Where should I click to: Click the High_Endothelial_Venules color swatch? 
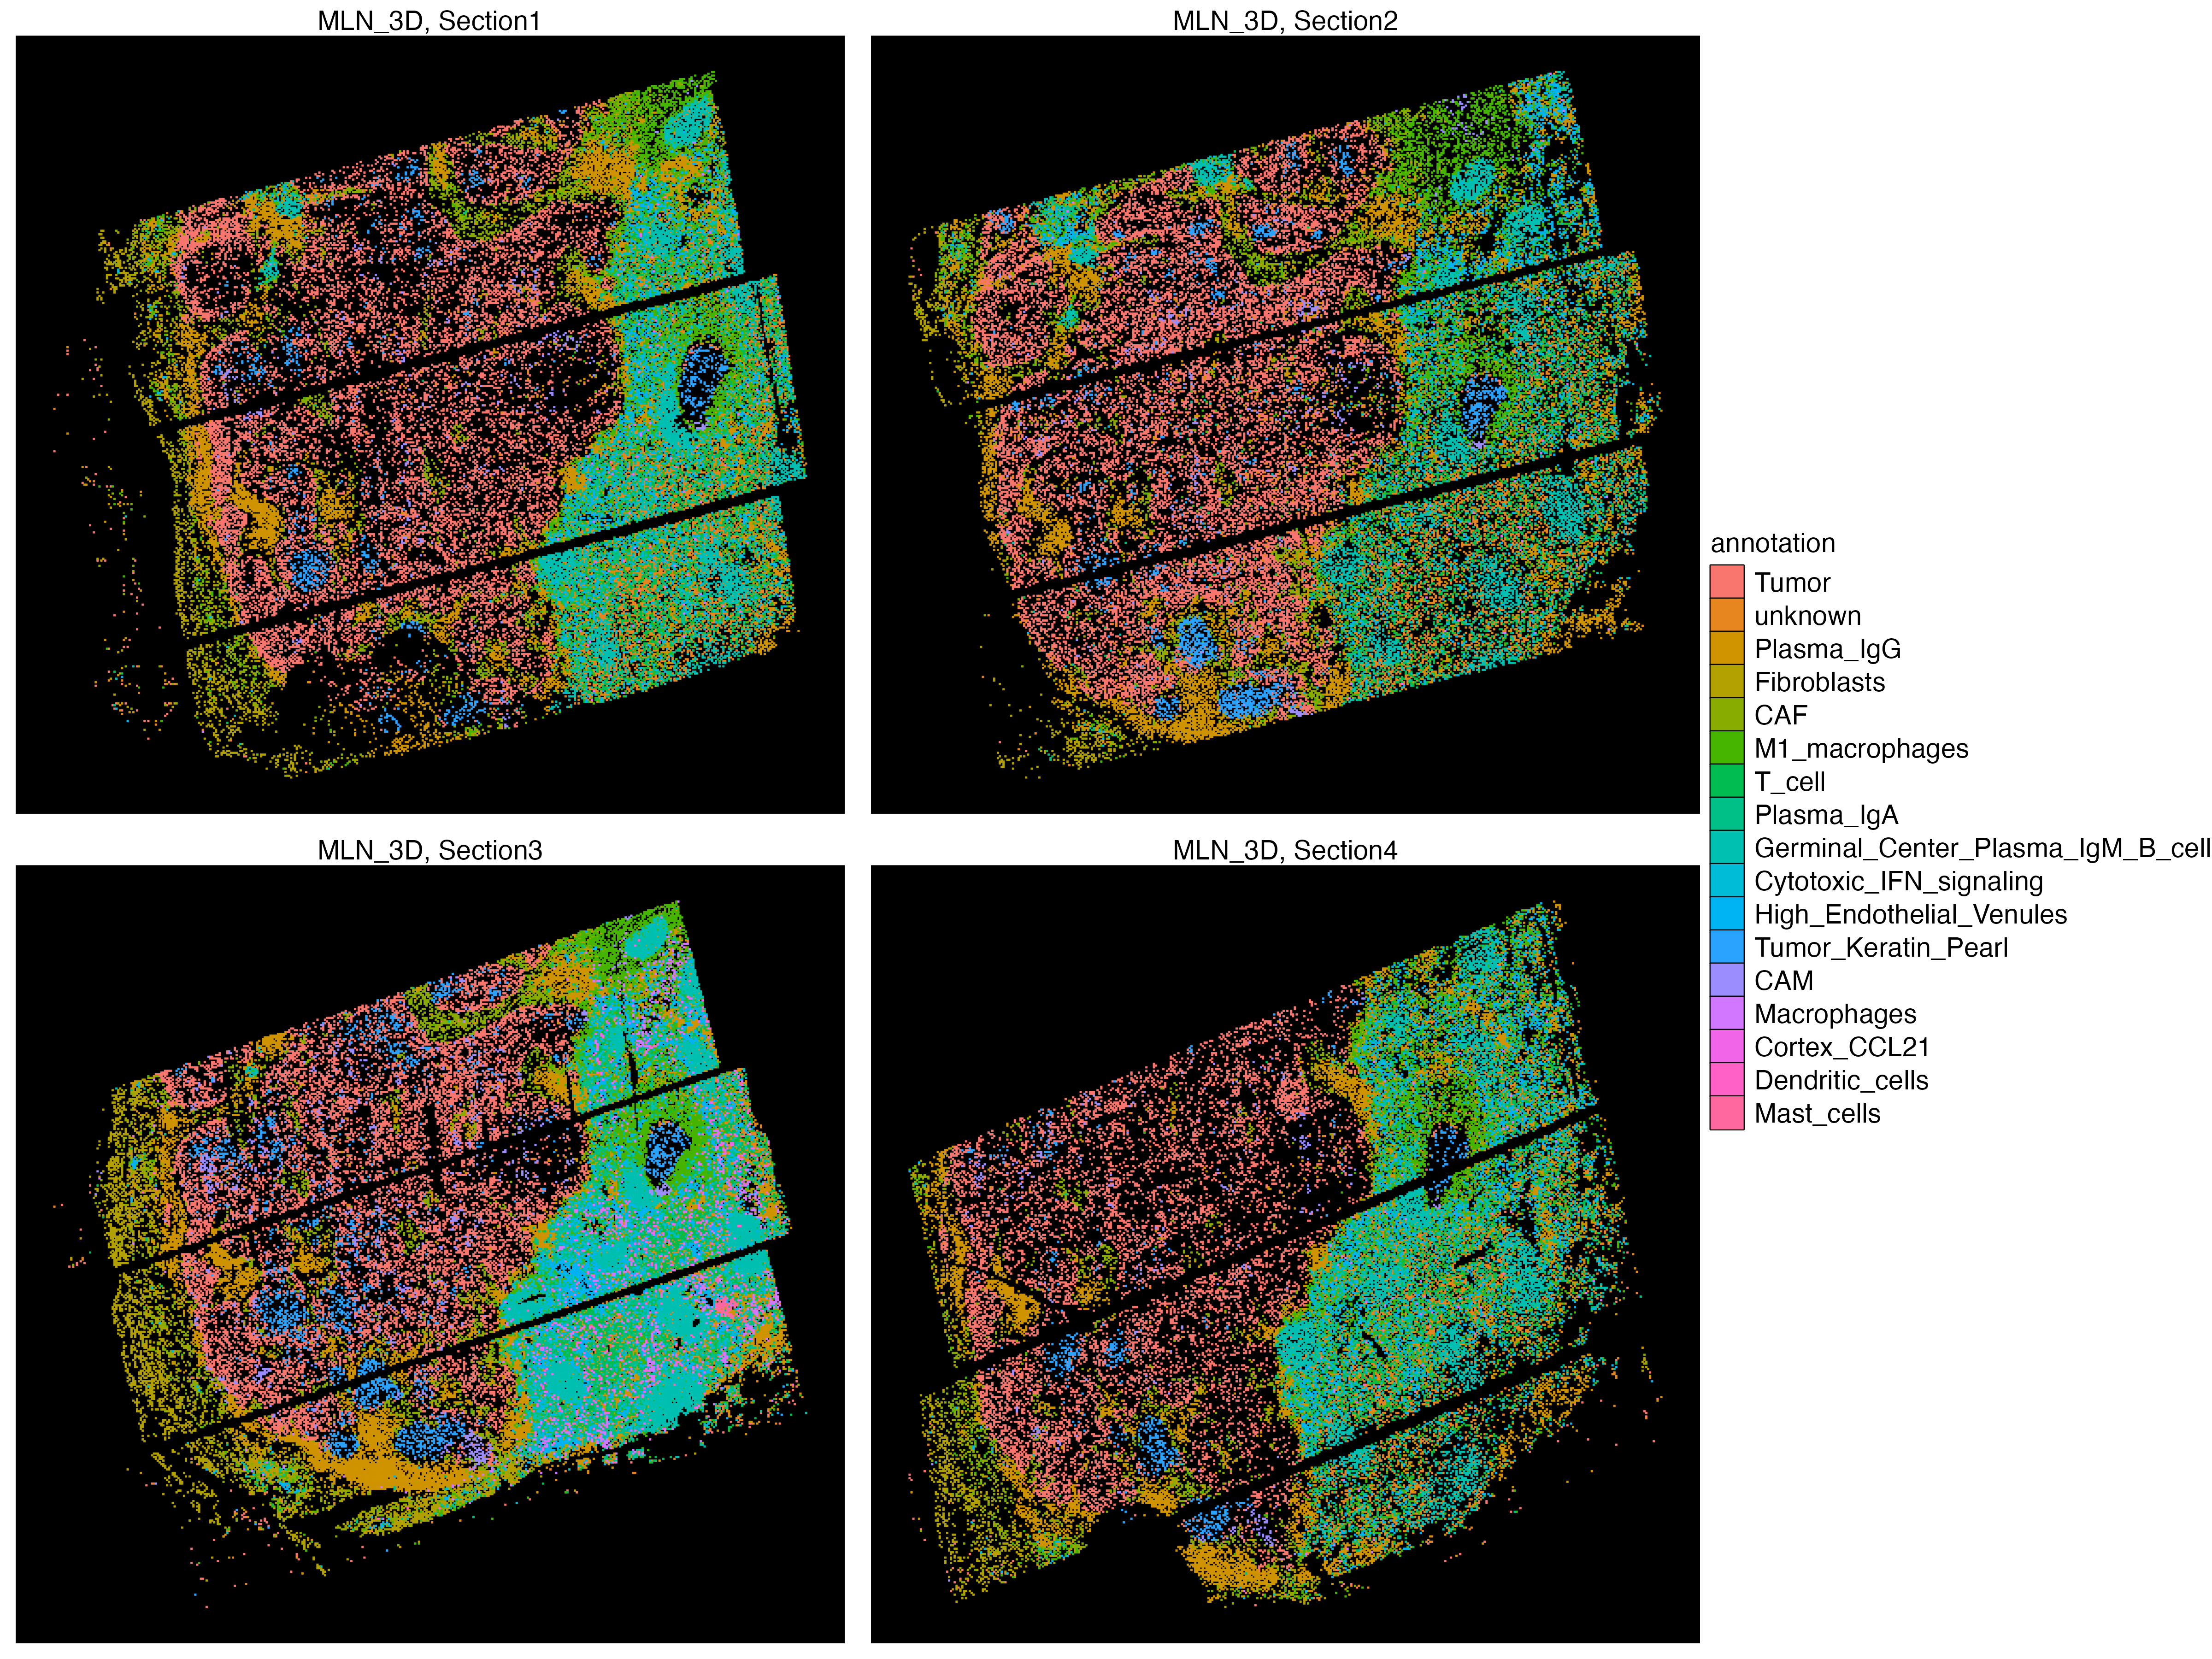(1727, 914)
